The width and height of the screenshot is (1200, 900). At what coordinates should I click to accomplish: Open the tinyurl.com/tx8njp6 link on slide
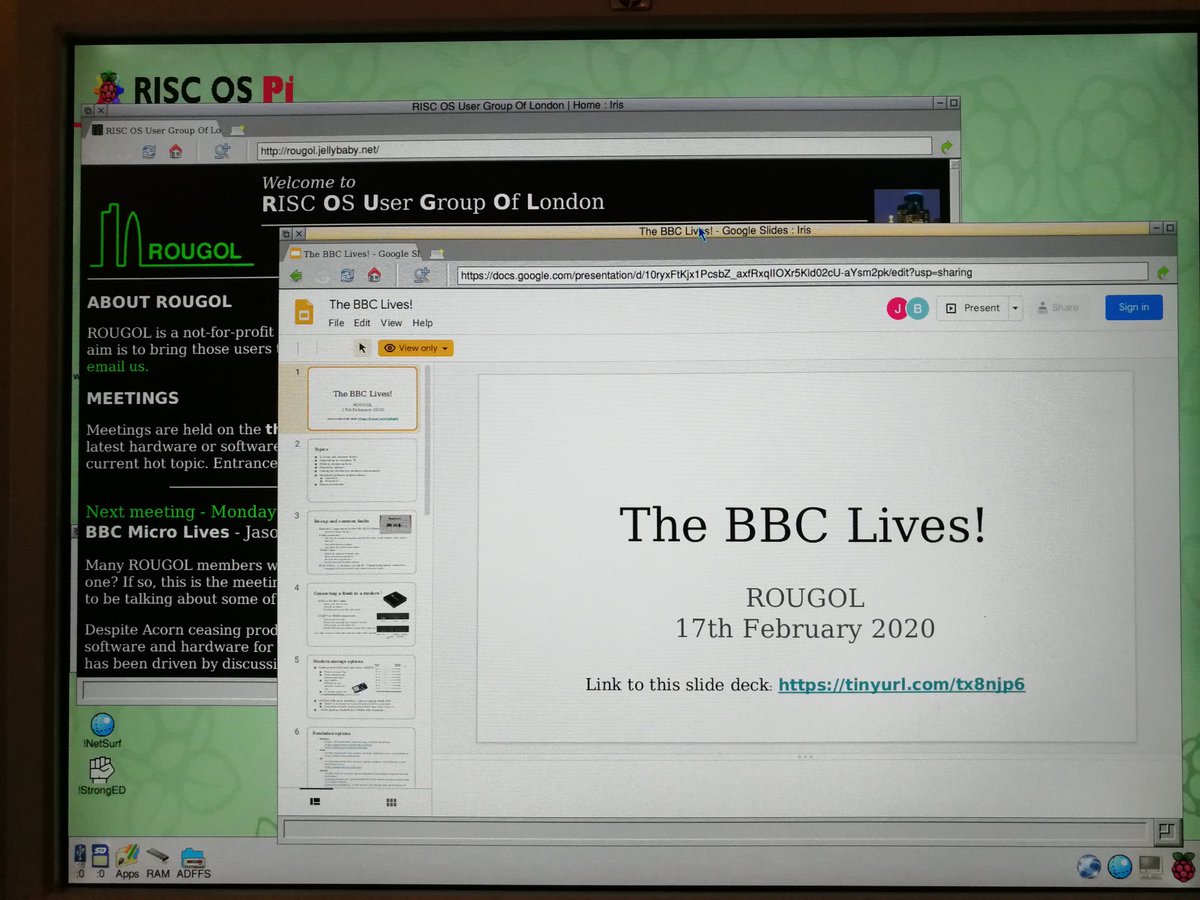(901, 685)
